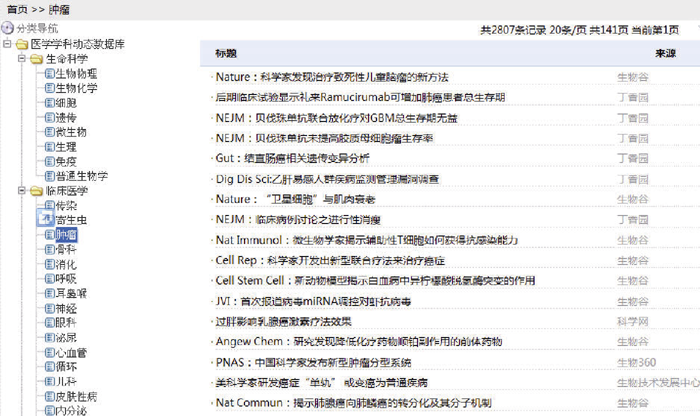Click the document icon beside 心血管
Image resolution: width=700 pixels, height=416 pixels.
point(50,352)
